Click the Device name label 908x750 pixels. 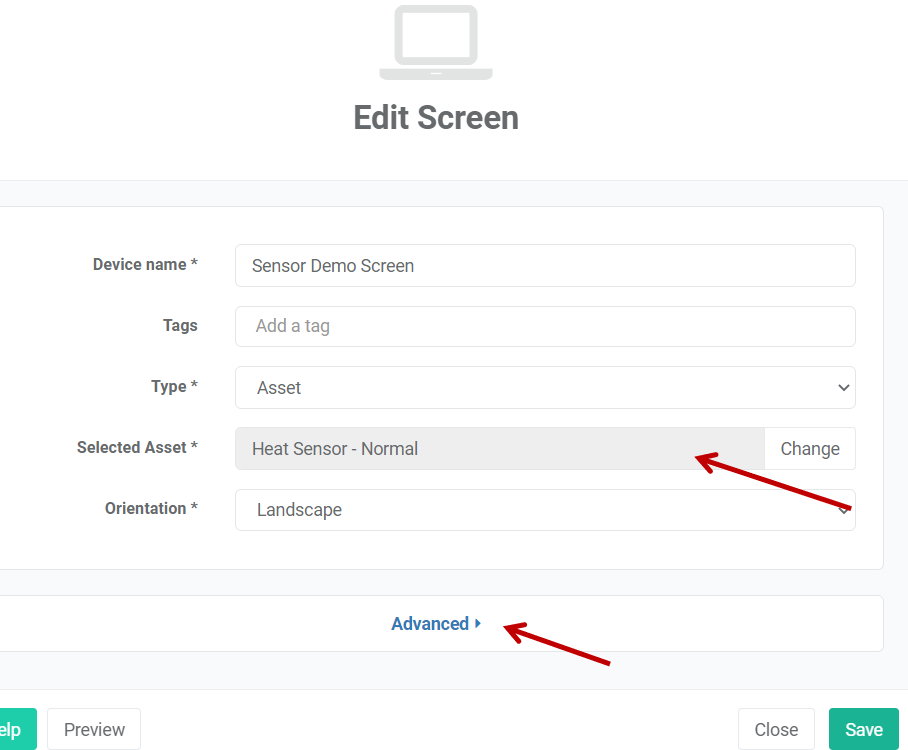pos(145,265)
